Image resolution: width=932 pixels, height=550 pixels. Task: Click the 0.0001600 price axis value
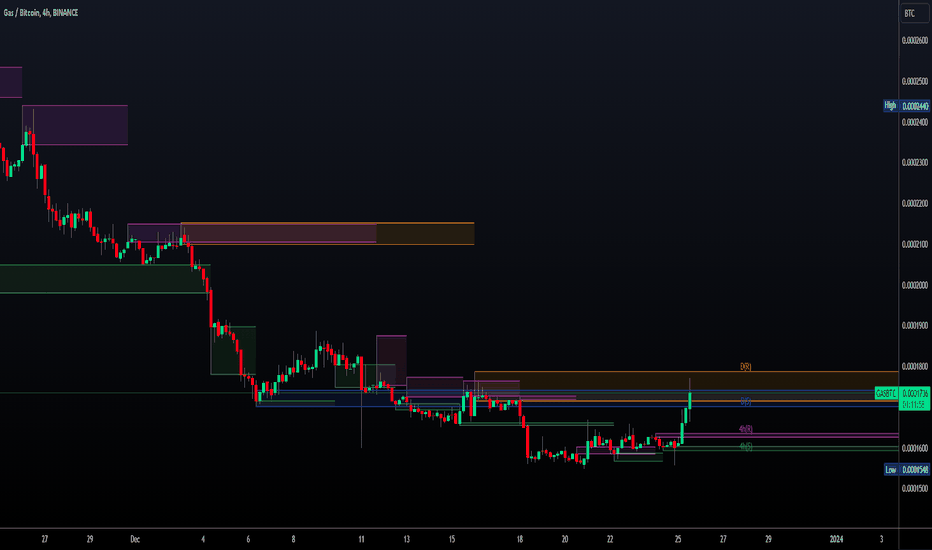(x=915, y=448)
